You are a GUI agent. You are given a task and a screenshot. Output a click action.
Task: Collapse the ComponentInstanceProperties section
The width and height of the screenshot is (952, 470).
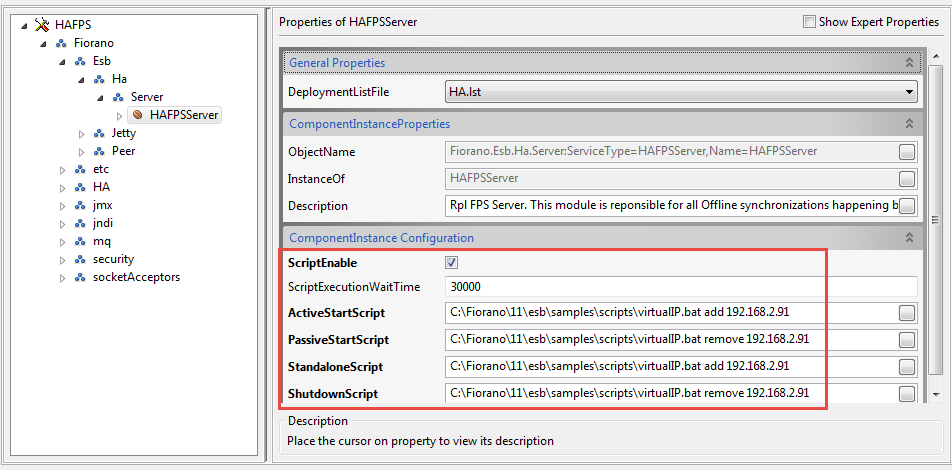(x=909, y=124)
